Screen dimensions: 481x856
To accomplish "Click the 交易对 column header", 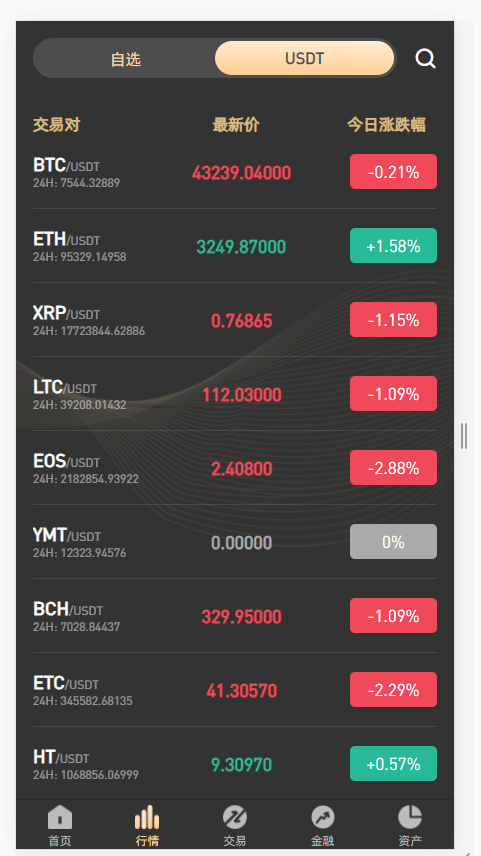I will pos(57,125).
